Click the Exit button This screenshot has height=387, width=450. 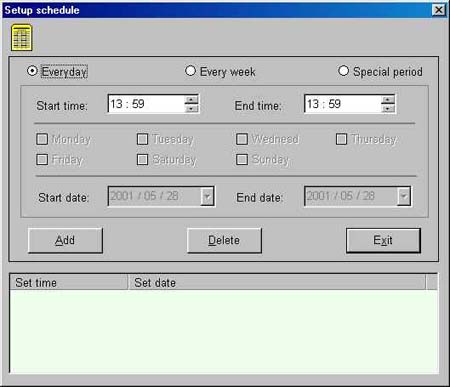pyautogui.click(x=383, y=240)
